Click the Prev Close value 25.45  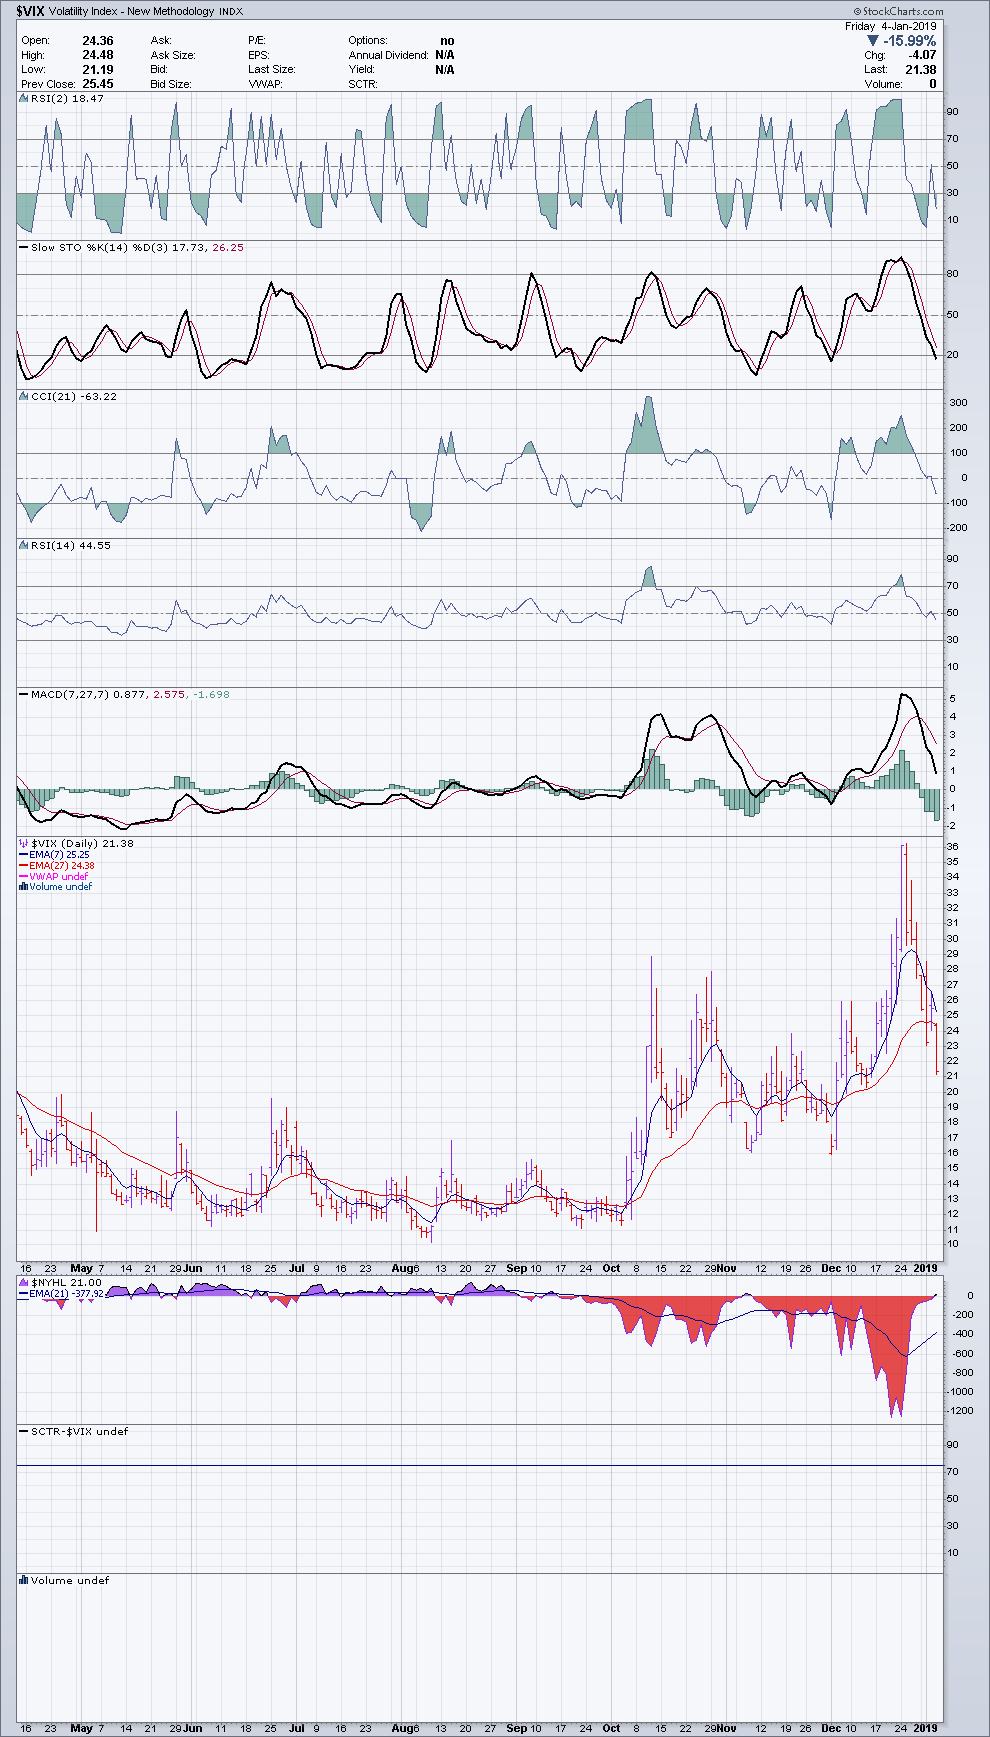pos(98,84)
